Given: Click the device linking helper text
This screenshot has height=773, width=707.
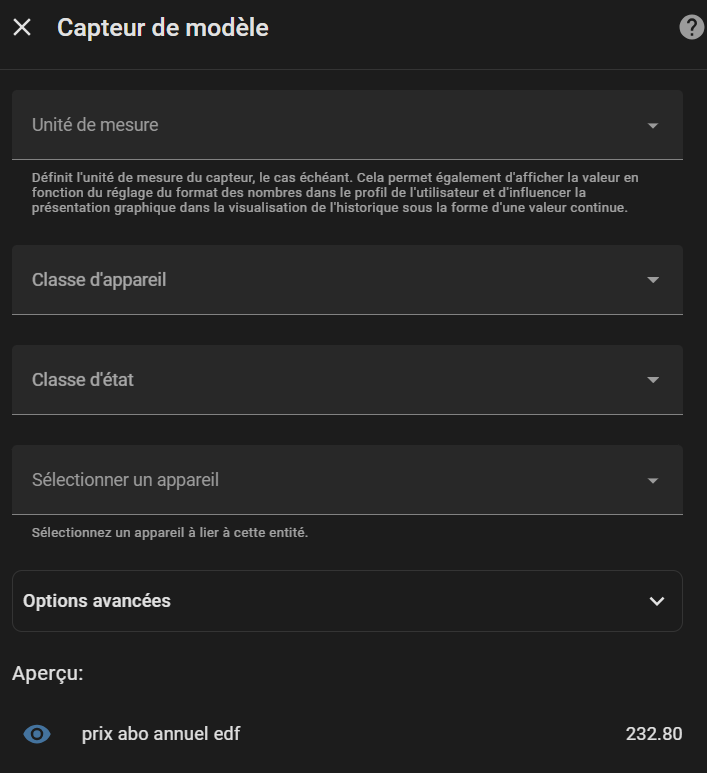Looking at the screenshot, I should pyautogui.click(x=170, y=533).
